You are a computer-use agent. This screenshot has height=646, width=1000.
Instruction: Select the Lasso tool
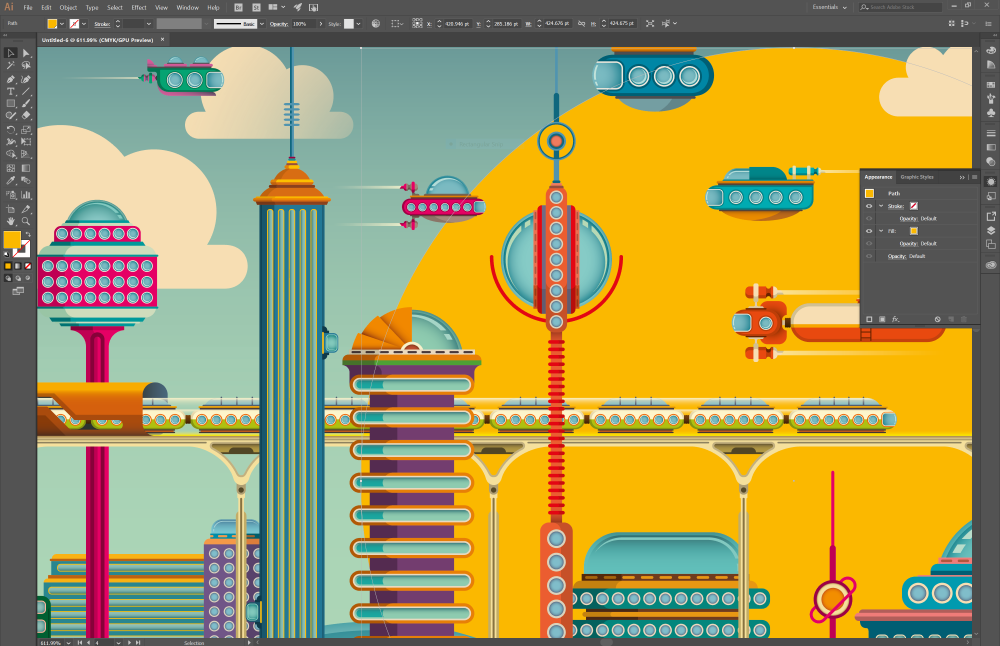tap(26, 65)
